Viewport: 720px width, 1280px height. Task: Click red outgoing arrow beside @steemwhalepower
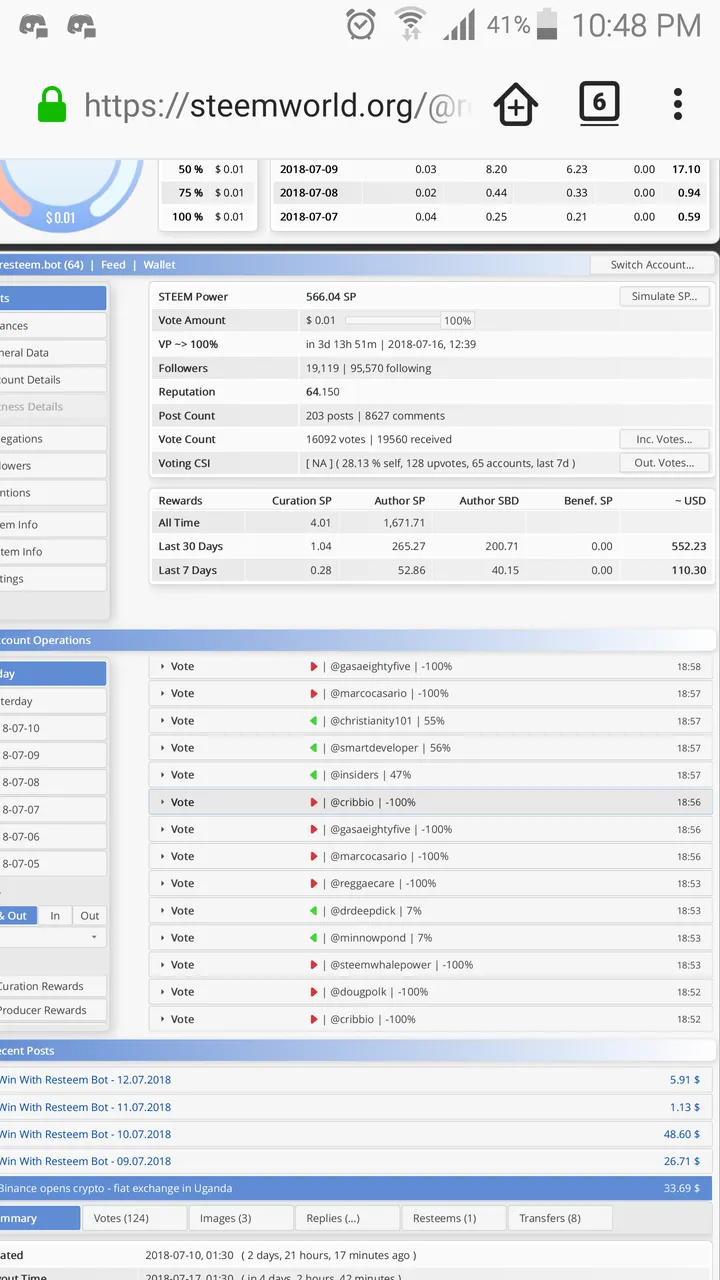(x=314, y=965)
